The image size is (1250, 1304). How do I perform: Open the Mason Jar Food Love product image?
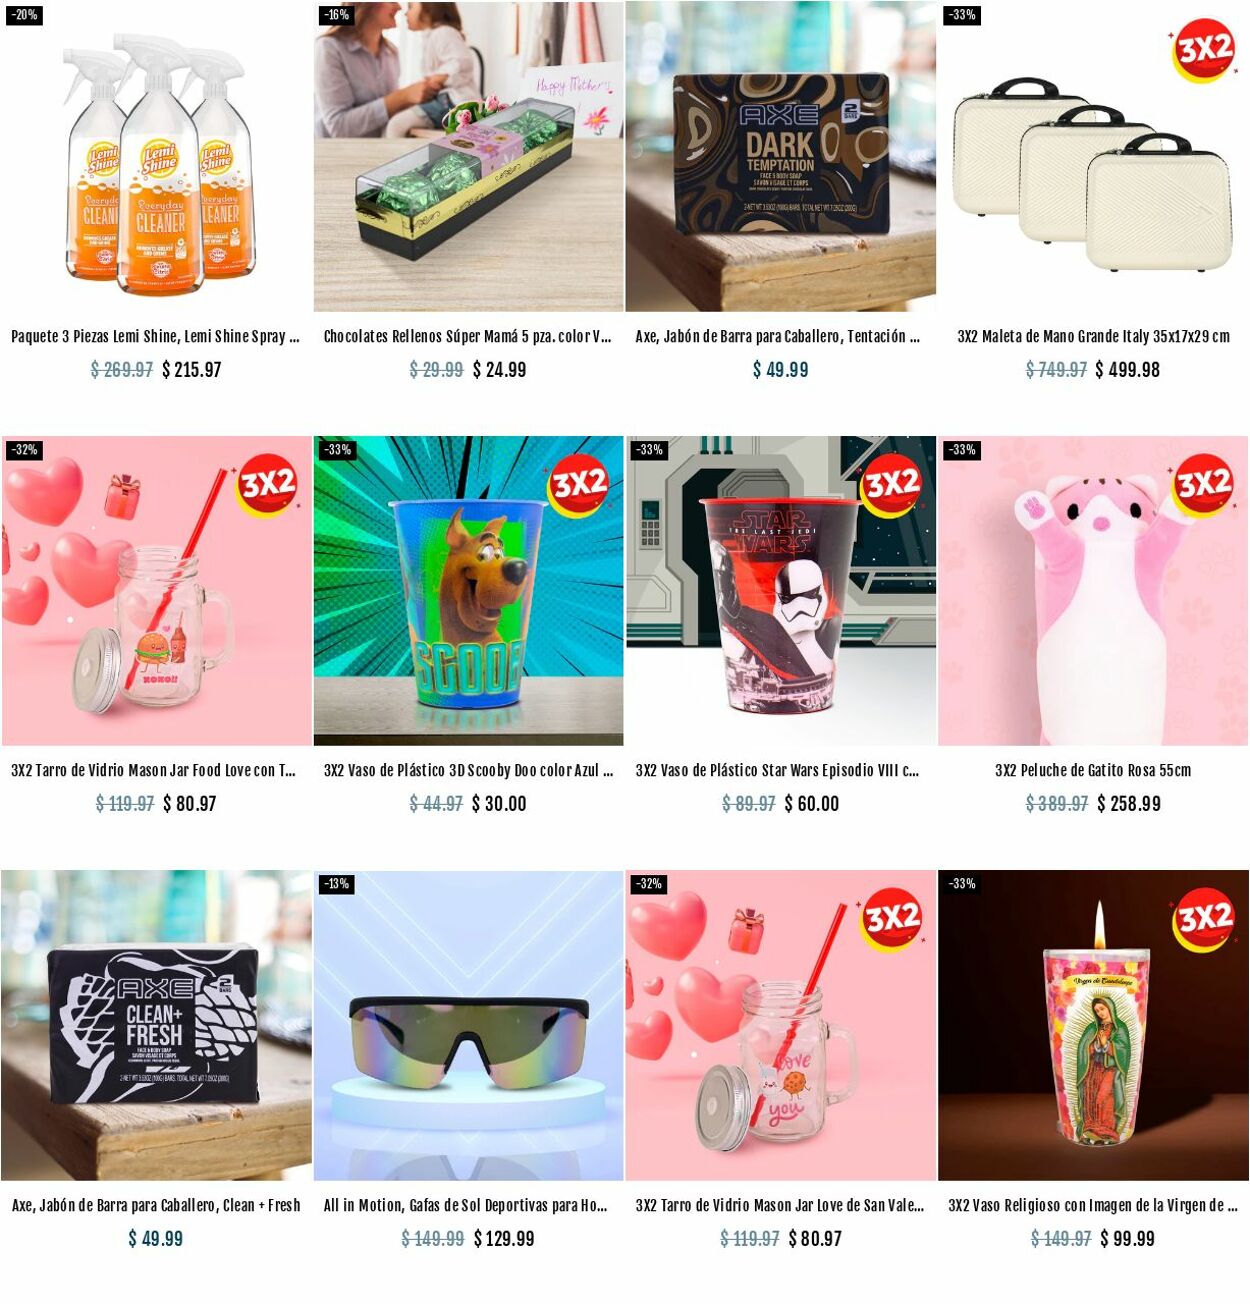[x=156, y=590]
